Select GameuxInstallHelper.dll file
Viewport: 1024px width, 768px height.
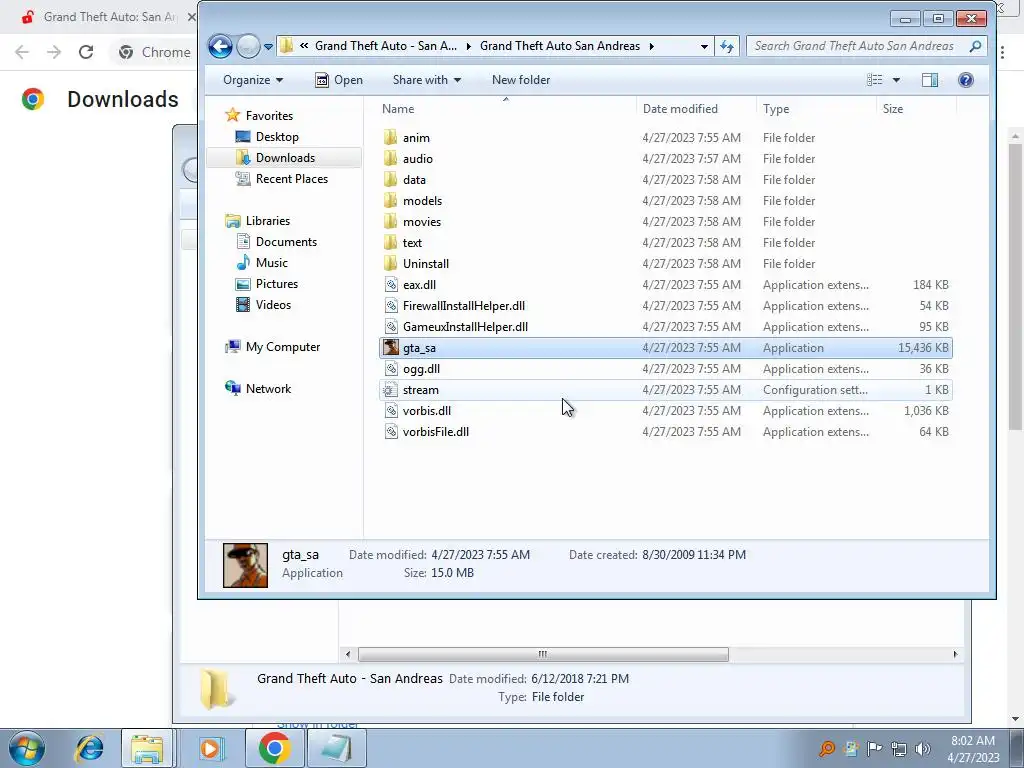[x=465, y=327]
